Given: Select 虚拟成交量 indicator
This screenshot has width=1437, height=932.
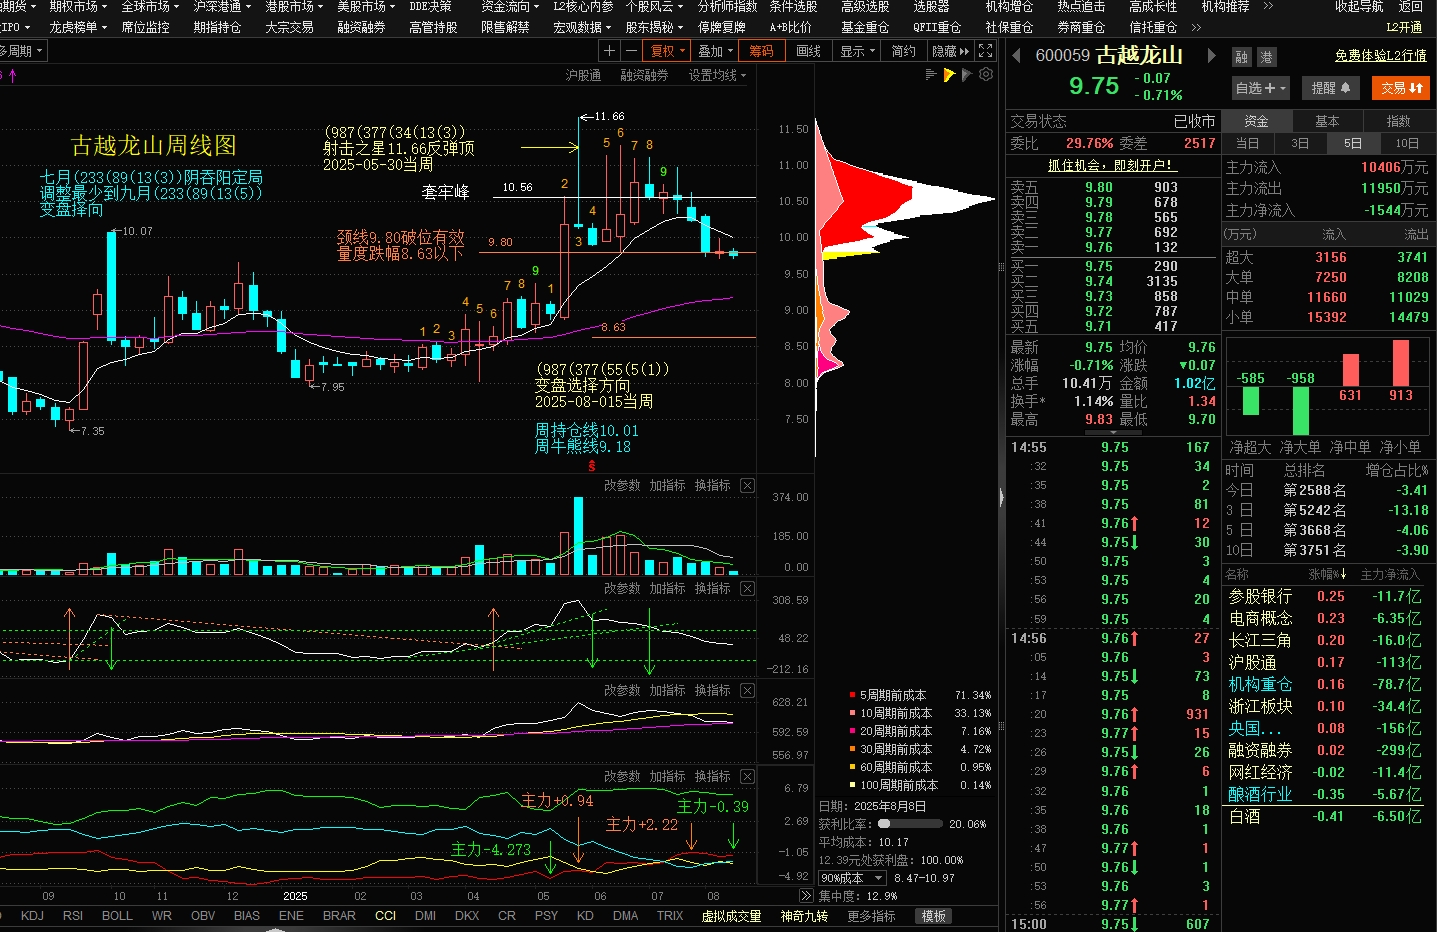Looking at the screenshot, I should [x=731, y=915].
